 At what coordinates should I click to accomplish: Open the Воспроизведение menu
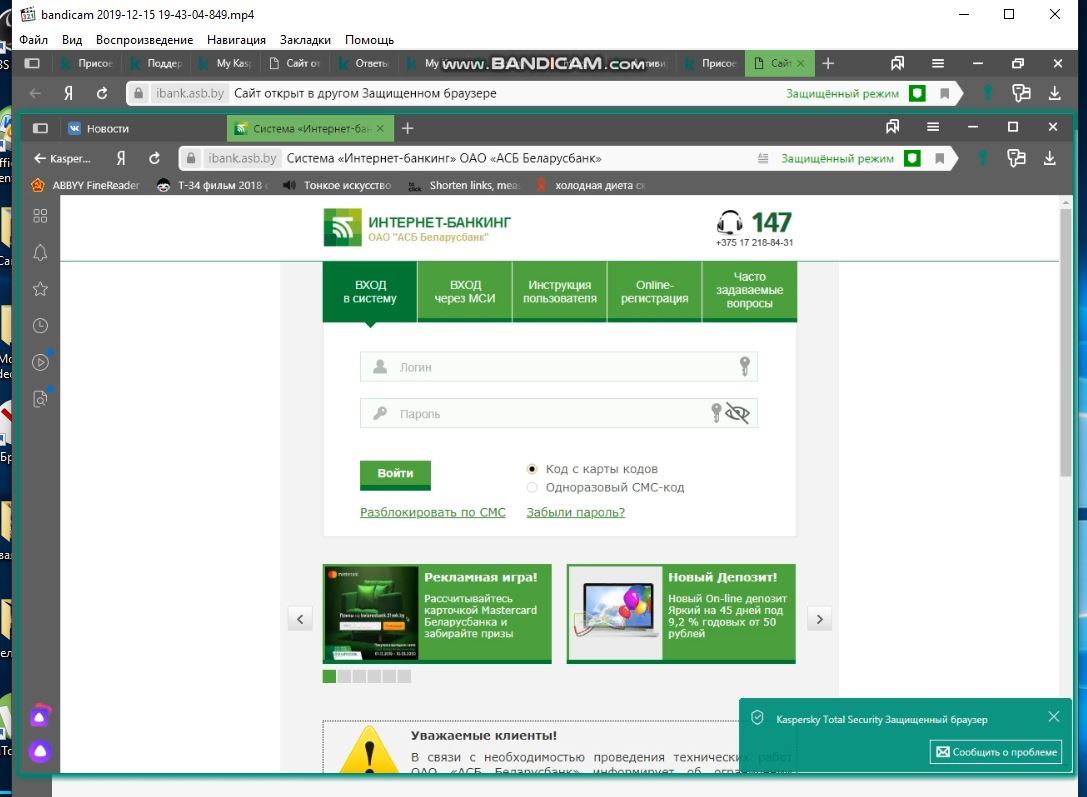click(x=144, y=40)
